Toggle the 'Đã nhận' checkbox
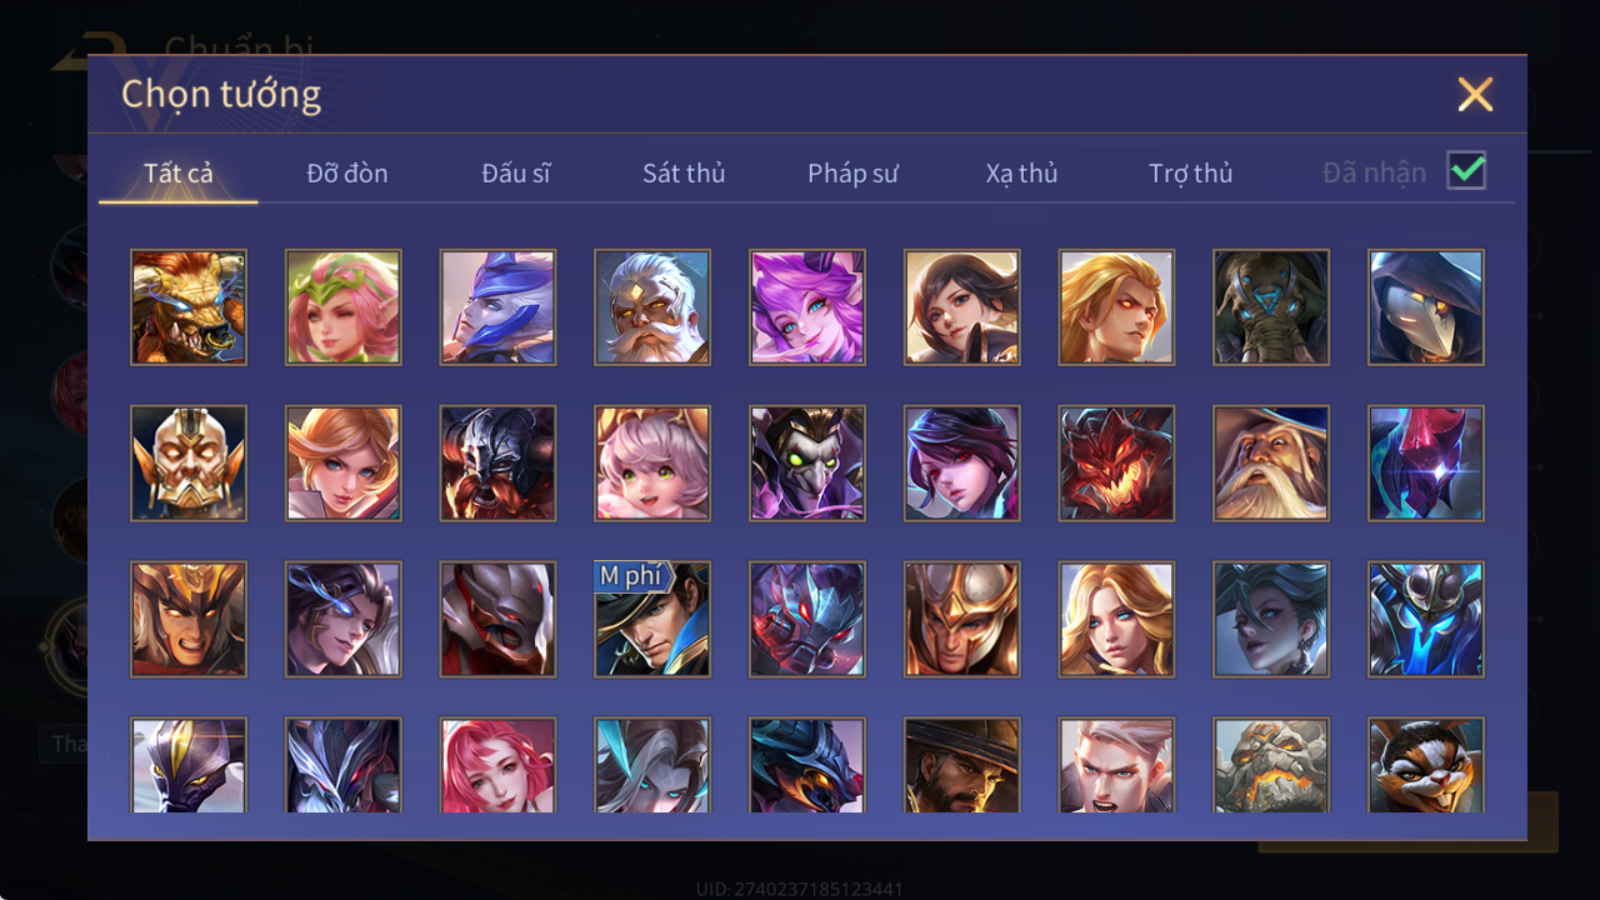 point(1466,171)
